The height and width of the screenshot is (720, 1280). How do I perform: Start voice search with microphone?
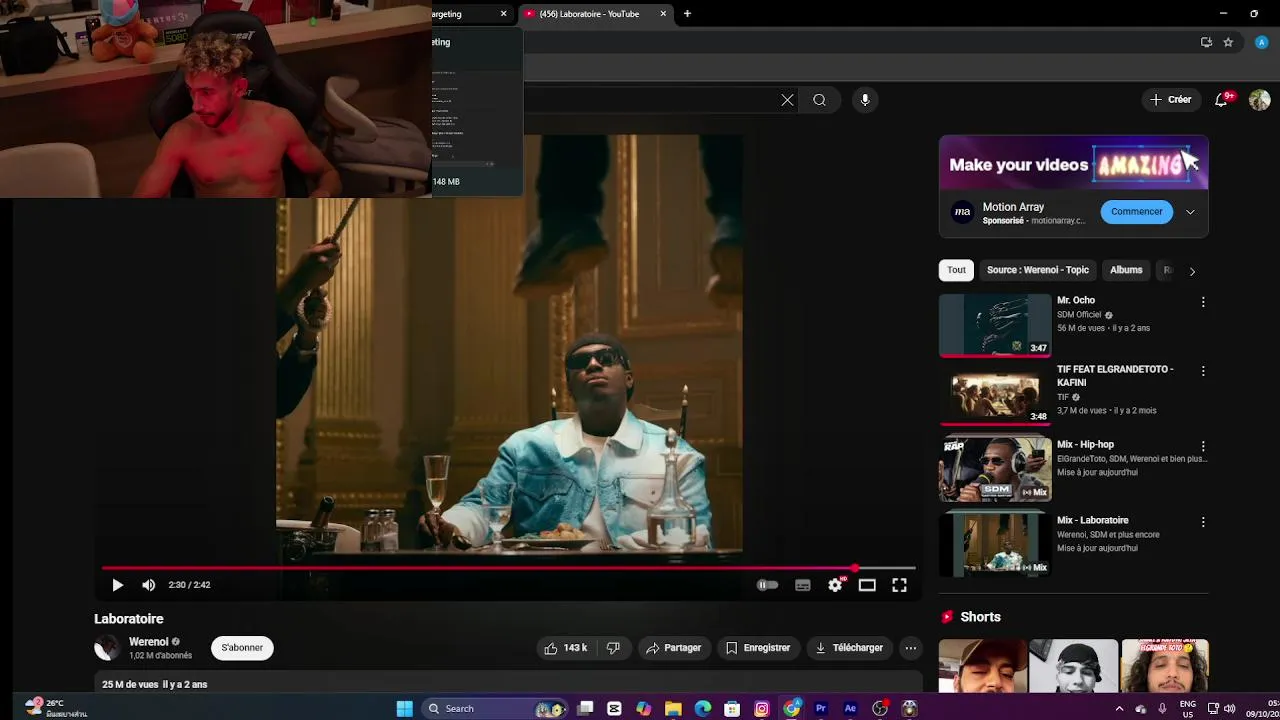point(865,100)
